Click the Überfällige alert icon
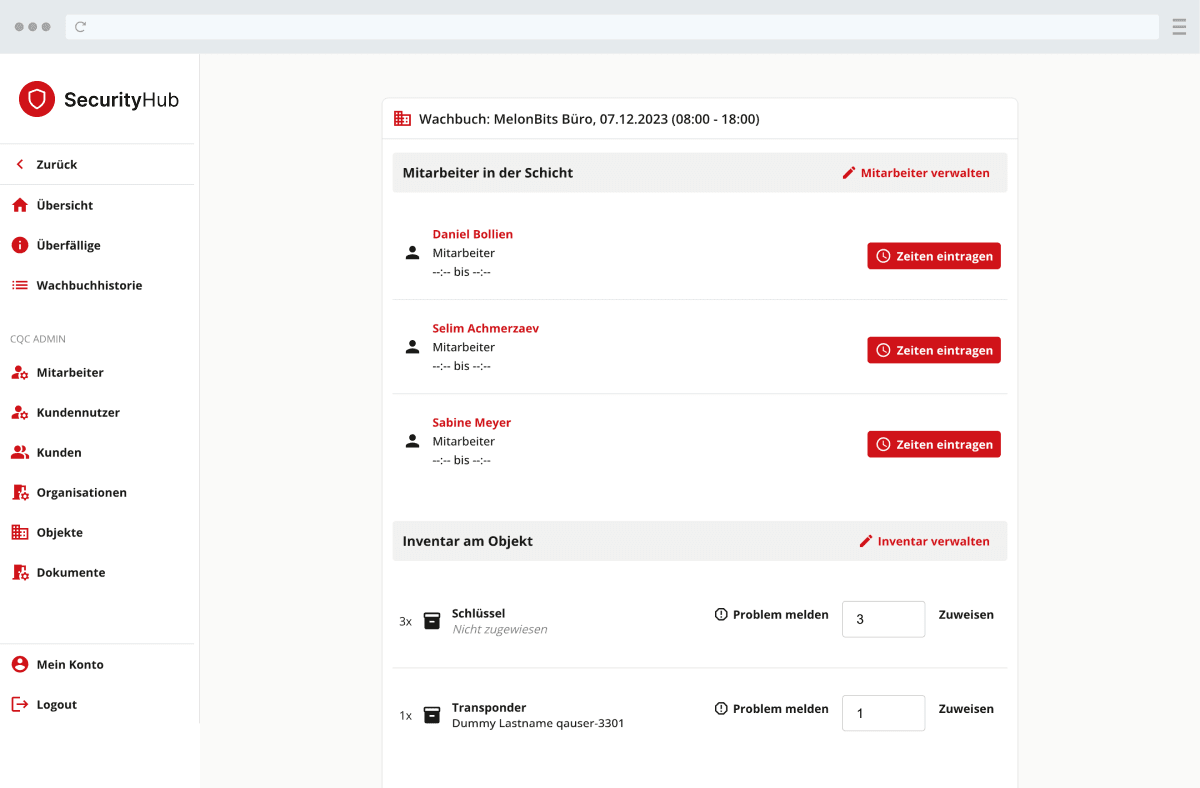This screenshot has width=1200, height=788. (x=20, y=245)
